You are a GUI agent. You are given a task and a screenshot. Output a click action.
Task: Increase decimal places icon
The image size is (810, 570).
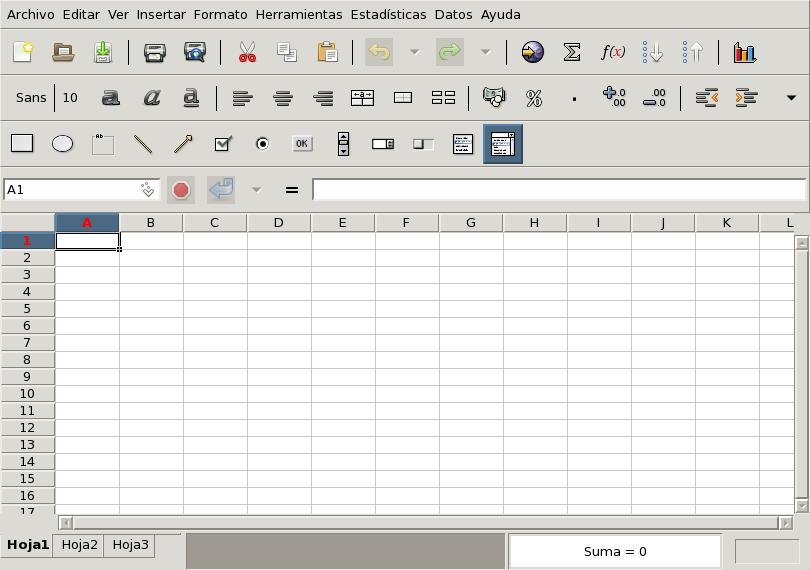(614, 97)
